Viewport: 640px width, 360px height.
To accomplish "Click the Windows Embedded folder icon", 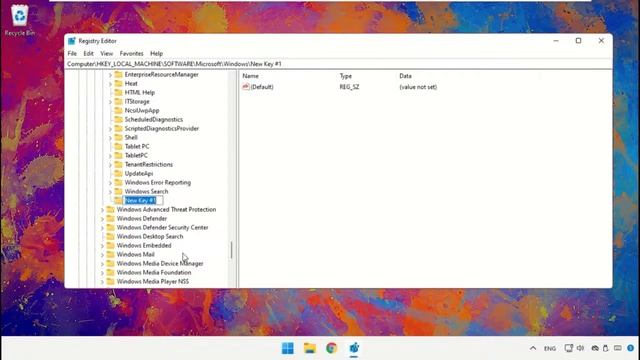I will click(110, 245).
